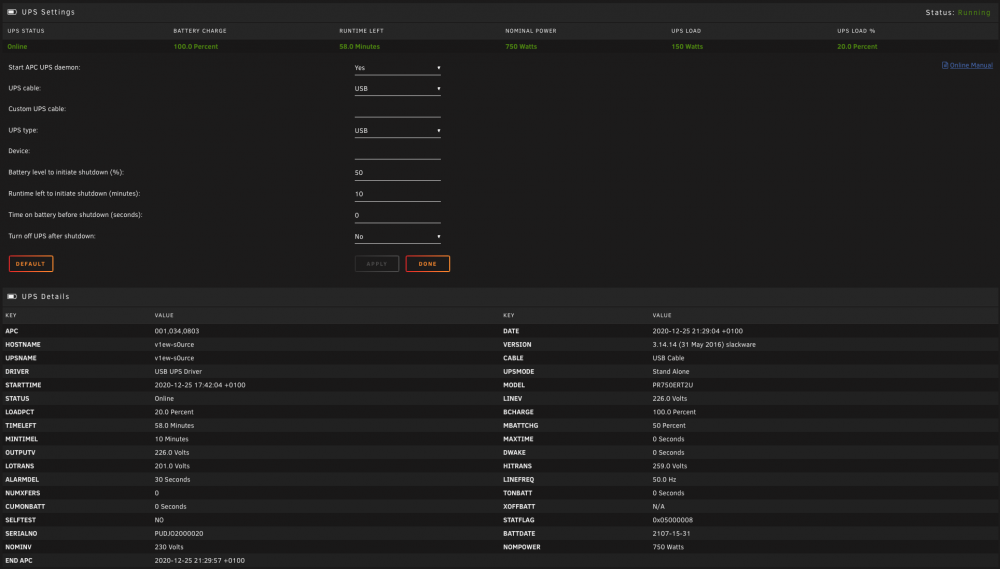Viewport: 1000px width, 569px height.
Task: Open the Start APC UPS daemon dropdown
Action: tap(397, 68)
